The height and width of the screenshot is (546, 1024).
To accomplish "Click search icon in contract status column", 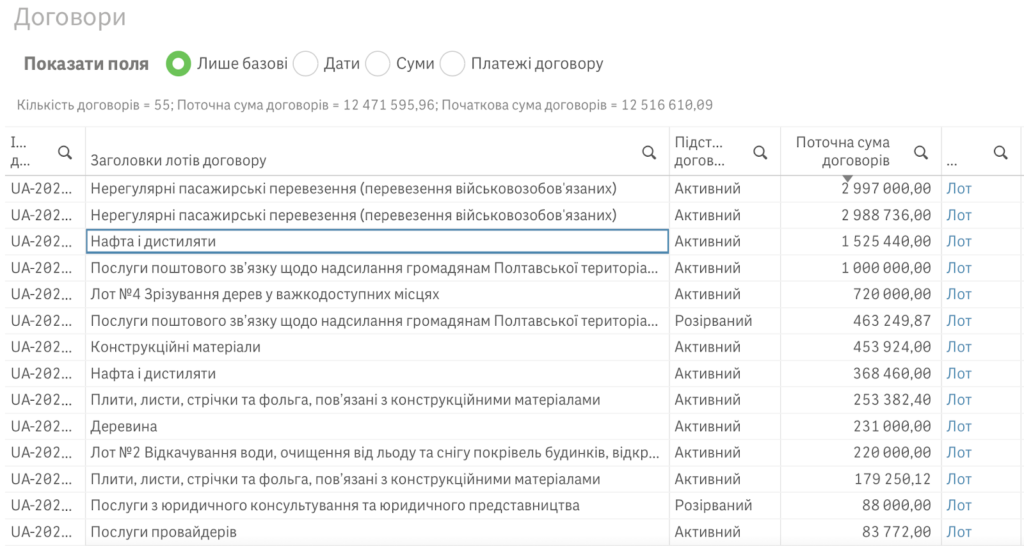I will pos(760,152).
